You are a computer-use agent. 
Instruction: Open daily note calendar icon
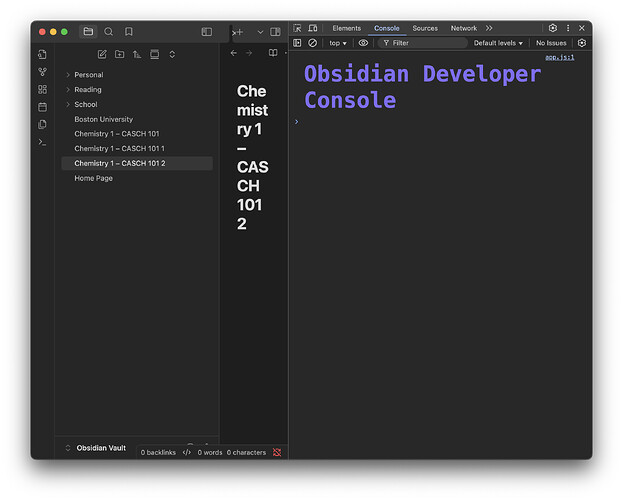point(42,107)
